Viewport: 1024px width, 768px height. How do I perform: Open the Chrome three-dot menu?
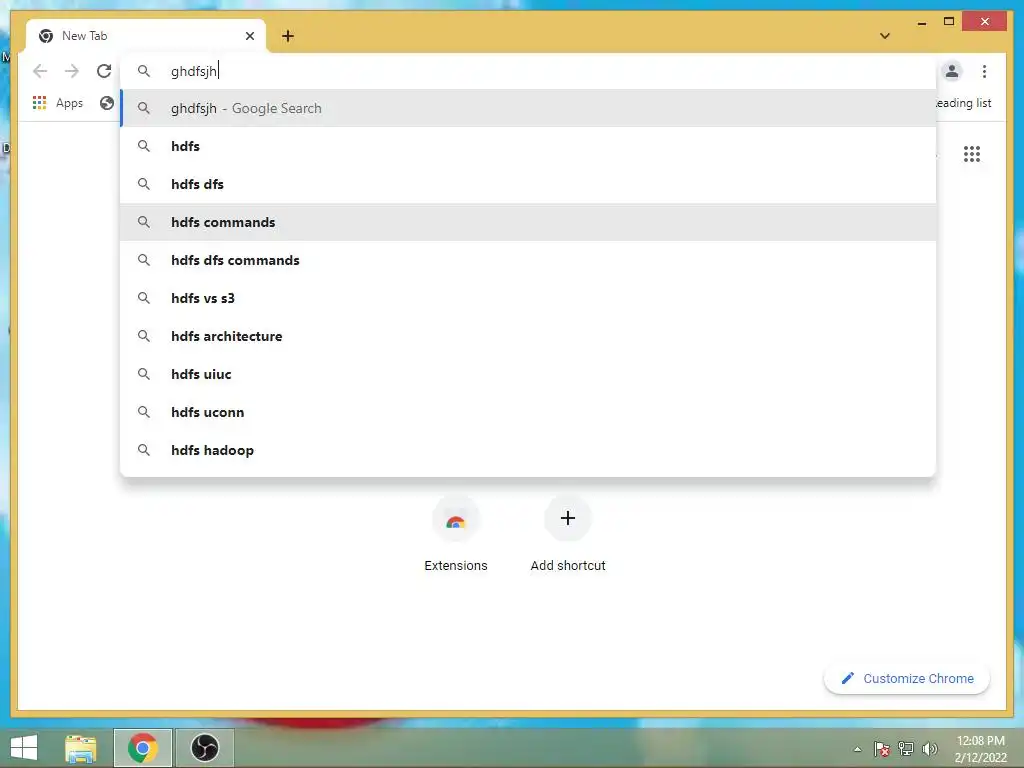point(984,71)
